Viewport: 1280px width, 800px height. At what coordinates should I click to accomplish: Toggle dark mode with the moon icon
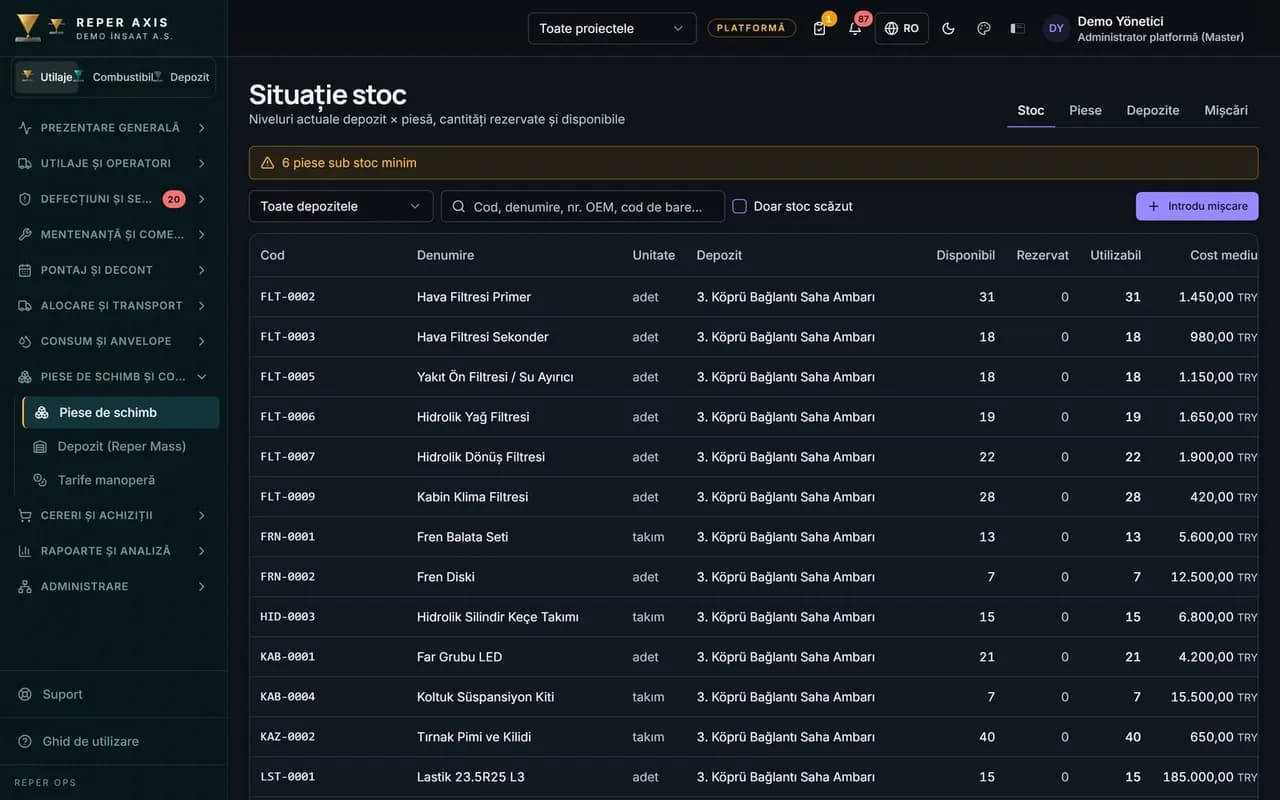point(948,28)
